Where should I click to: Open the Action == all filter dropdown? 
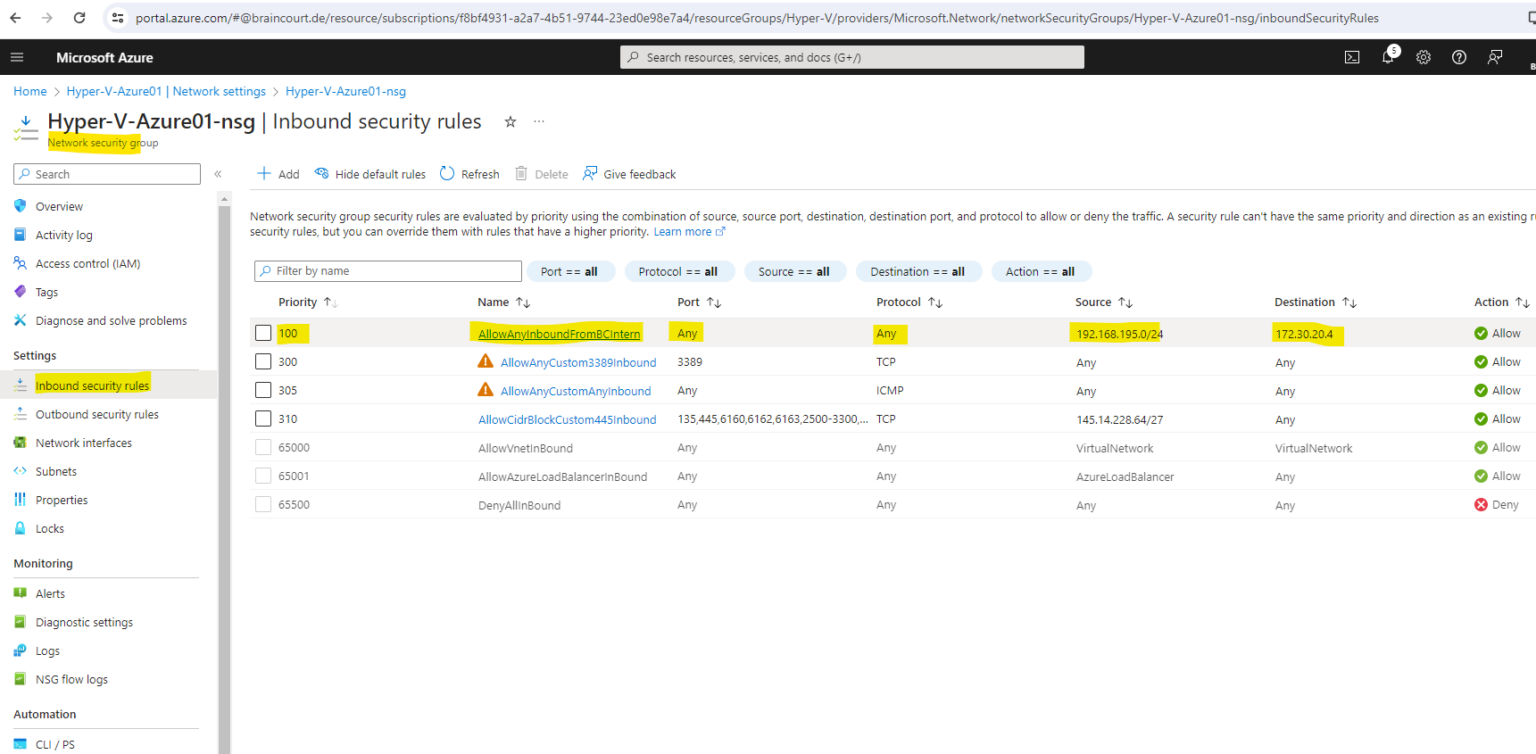(x=1041, y=271)
